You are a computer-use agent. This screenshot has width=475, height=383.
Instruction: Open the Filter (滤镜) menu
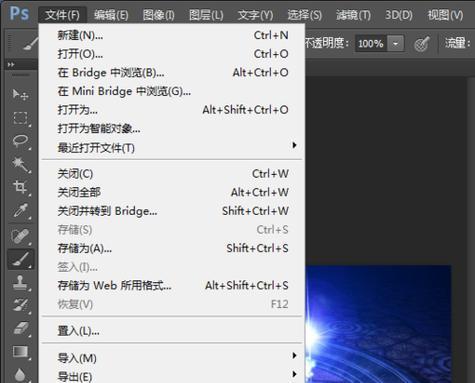point(353,15)
